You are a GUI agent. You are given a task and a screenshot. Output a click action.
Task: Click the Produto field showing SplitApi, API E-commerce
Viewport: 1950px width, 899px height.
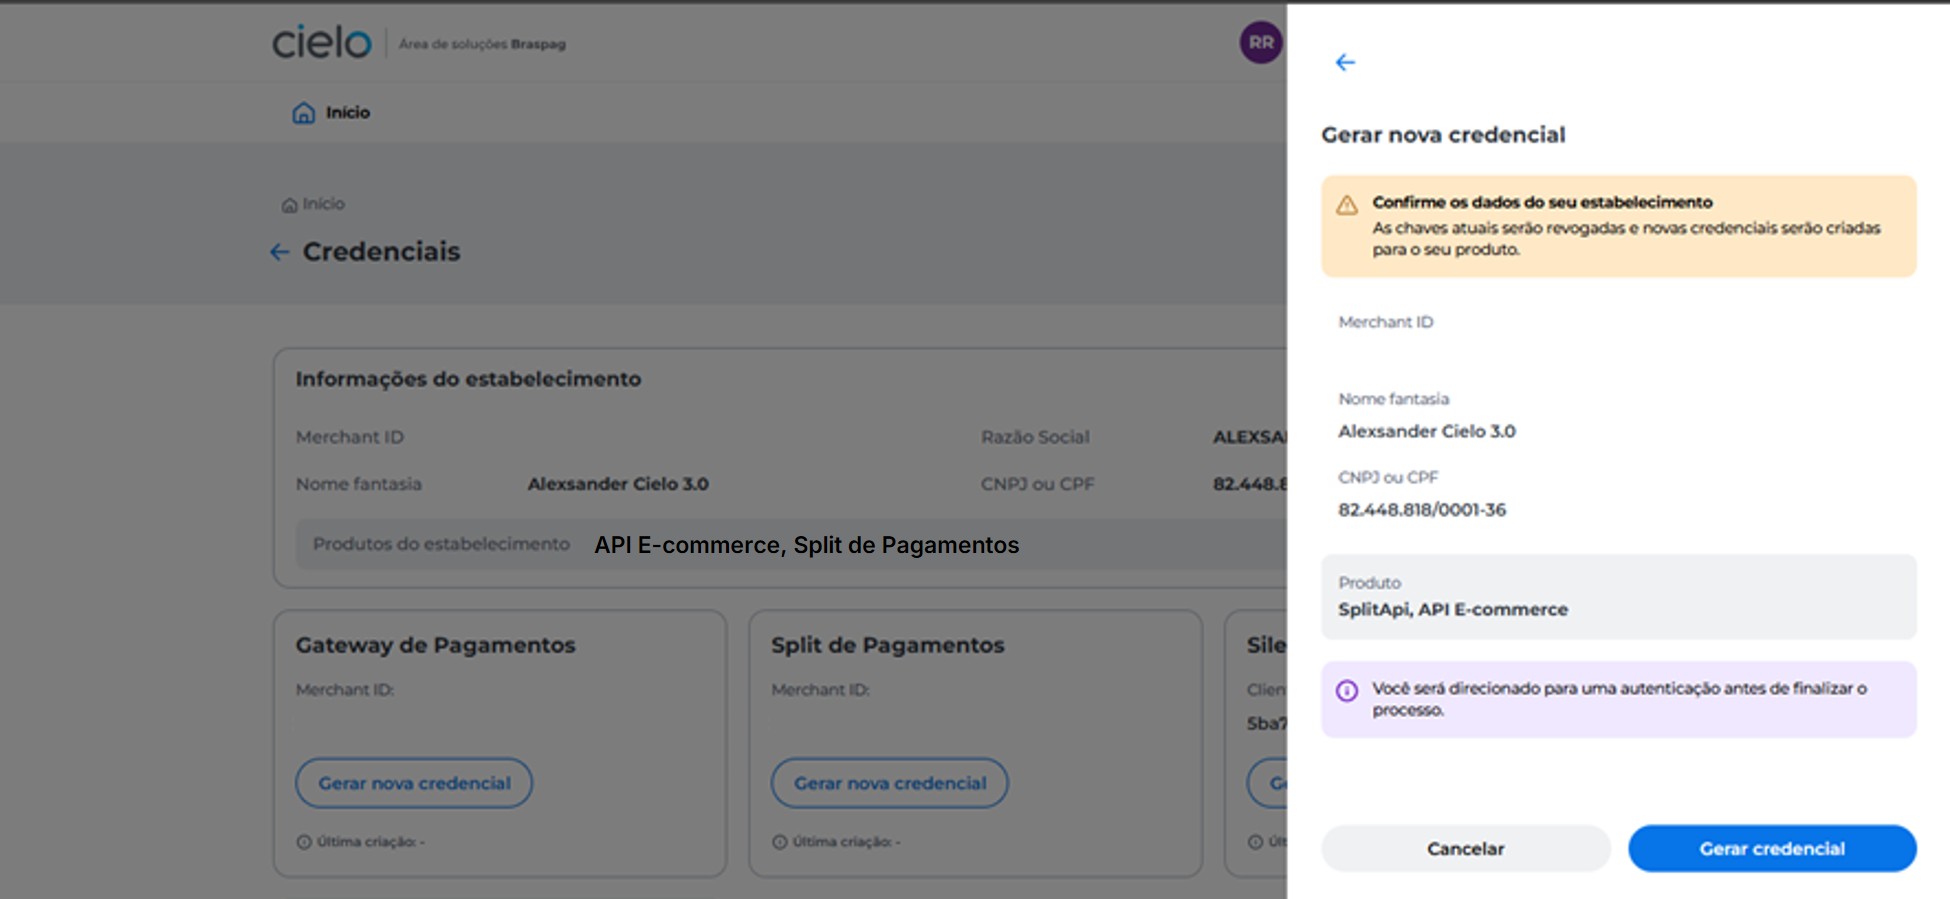click(1618, 597)
